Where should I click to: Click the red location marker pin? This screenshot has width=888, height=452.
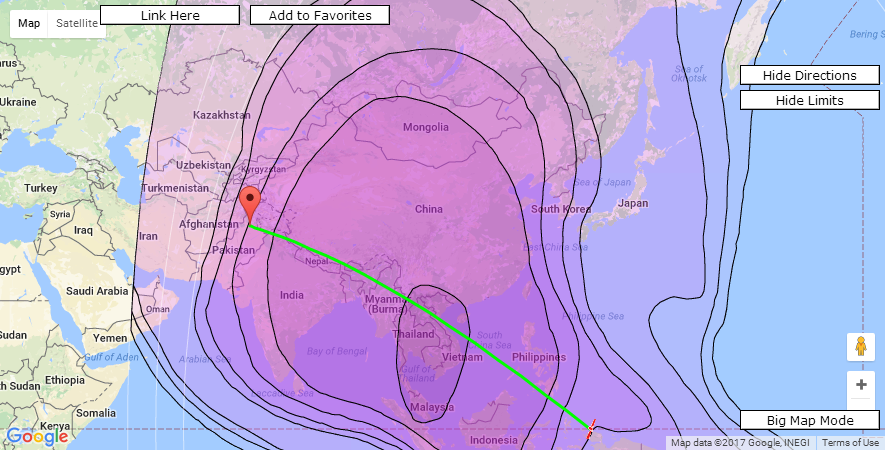pyautogui.click(x=250, y=203)
